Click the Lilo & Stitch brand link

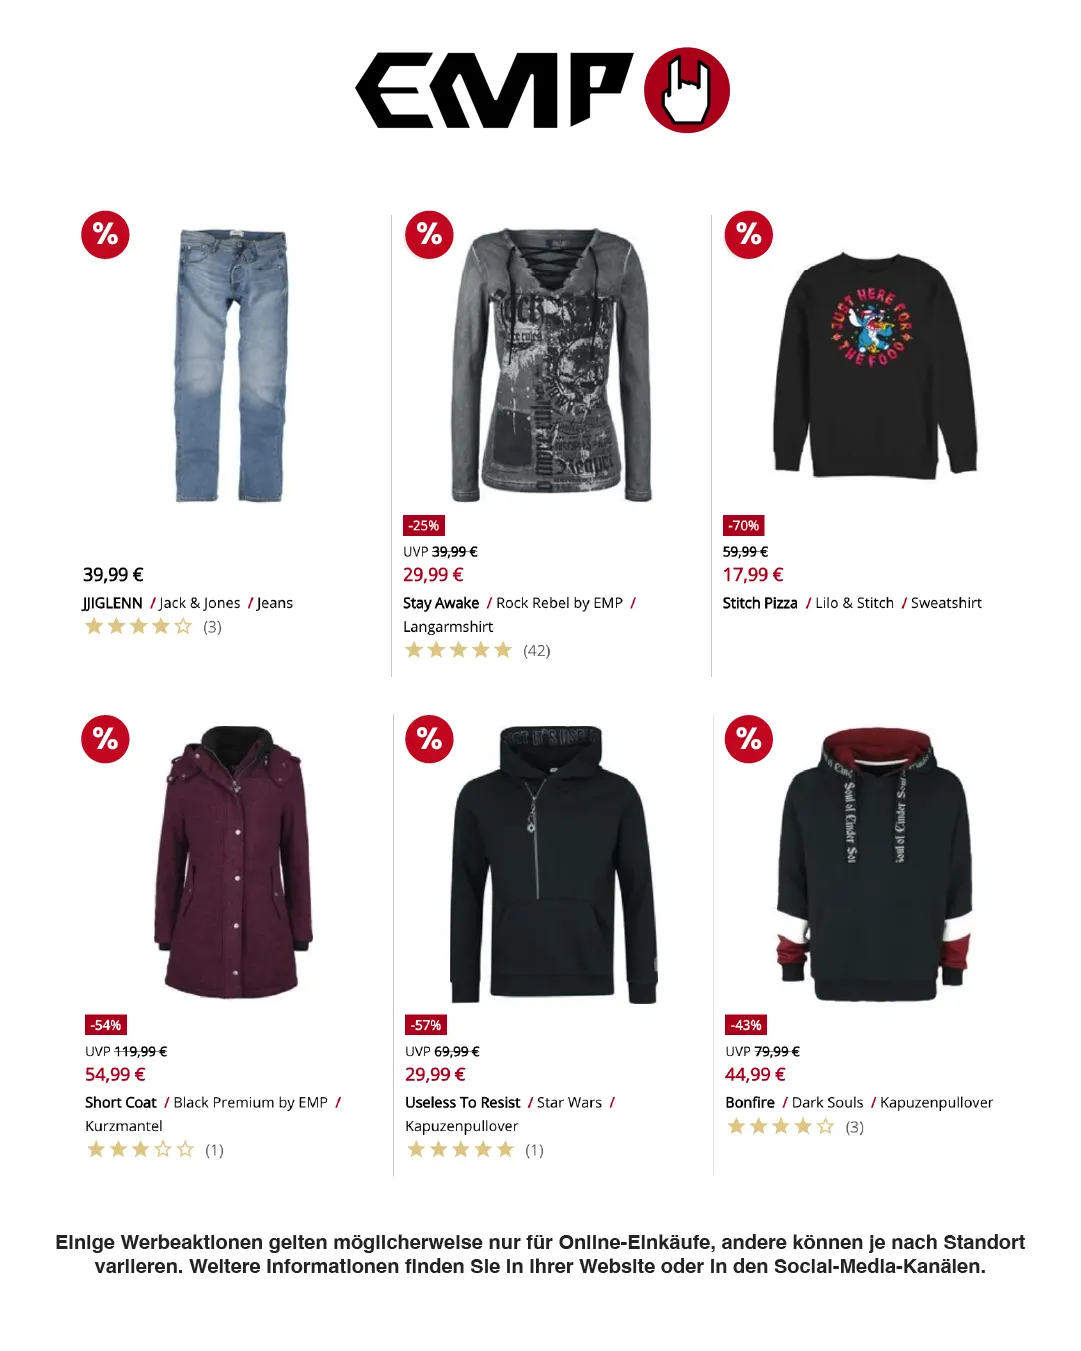pyautogui.click(x=854, y=603)
